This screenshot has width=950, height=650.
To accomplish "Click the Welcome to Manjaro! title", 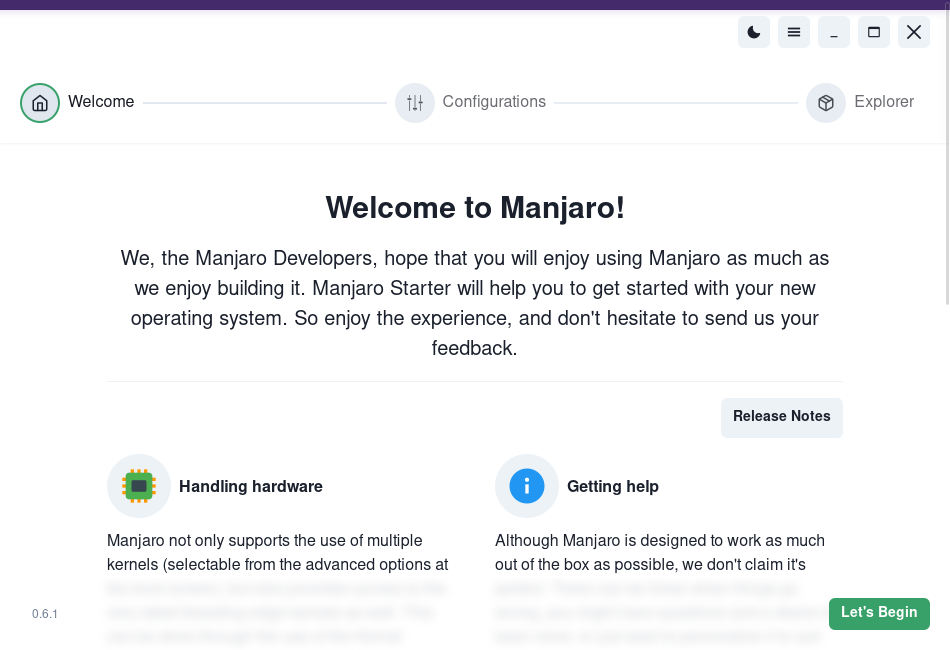I will tap(475, 208).
